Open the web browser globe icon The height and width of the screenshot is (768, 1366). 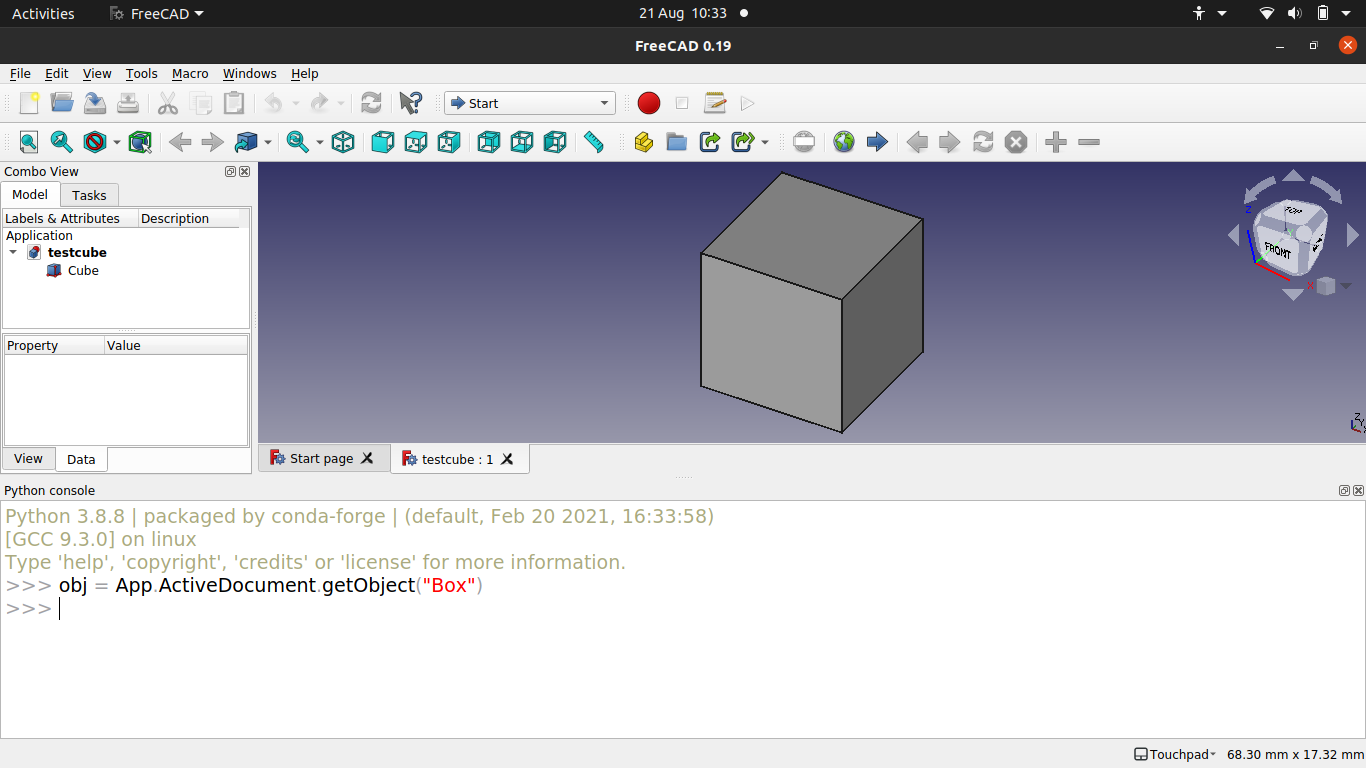pyautogui.click(x=844, y=142)
